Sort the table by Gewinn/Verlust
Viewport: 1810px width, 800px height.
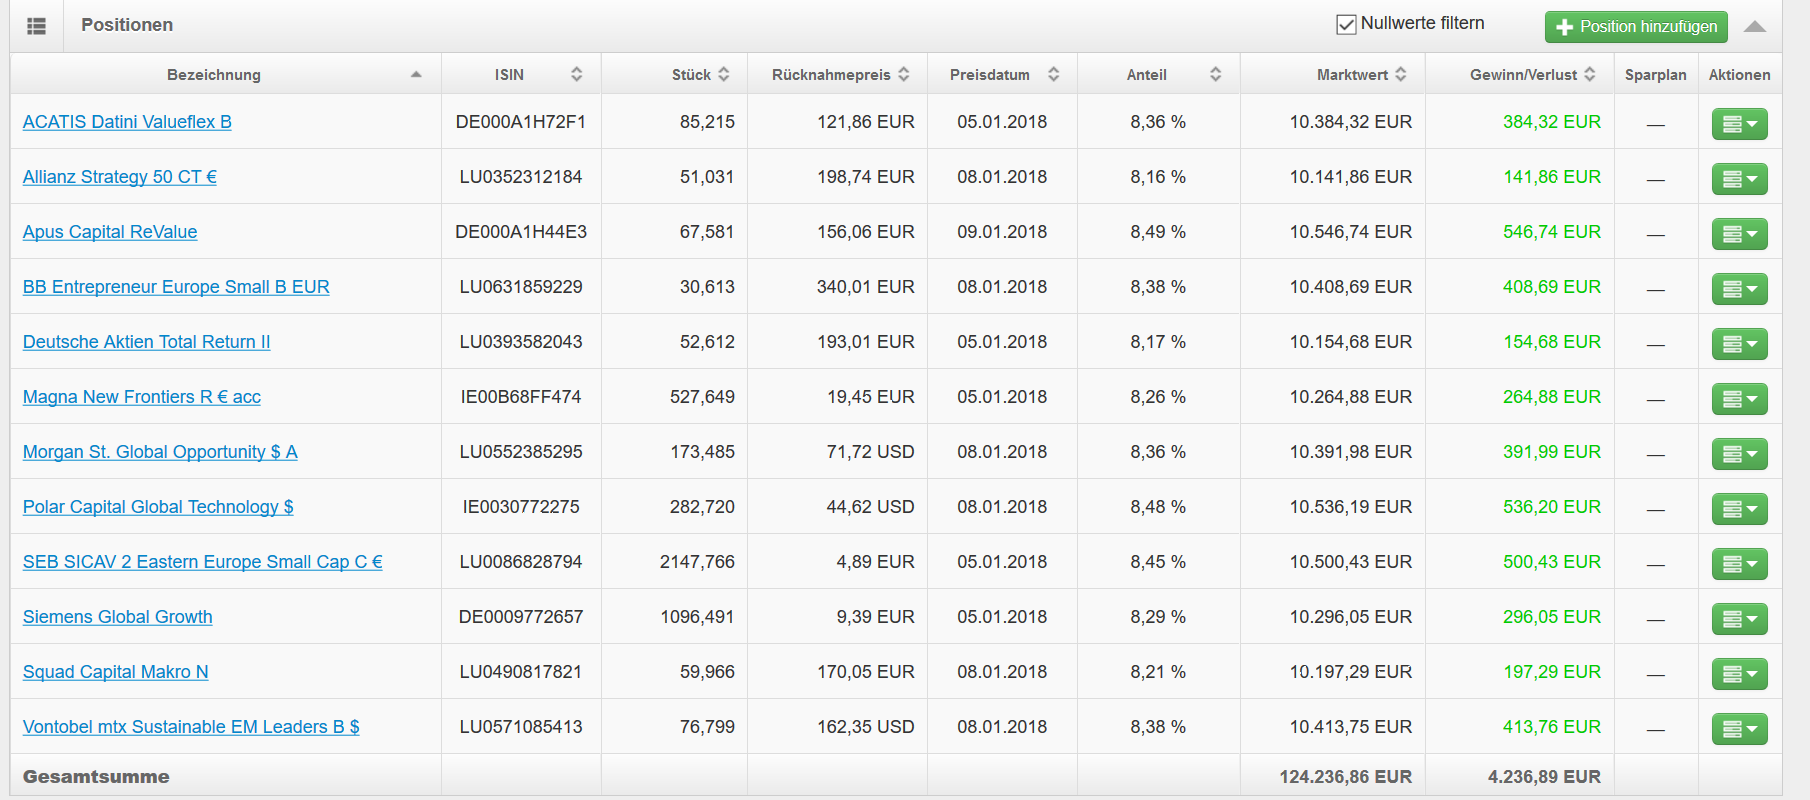1520,74
